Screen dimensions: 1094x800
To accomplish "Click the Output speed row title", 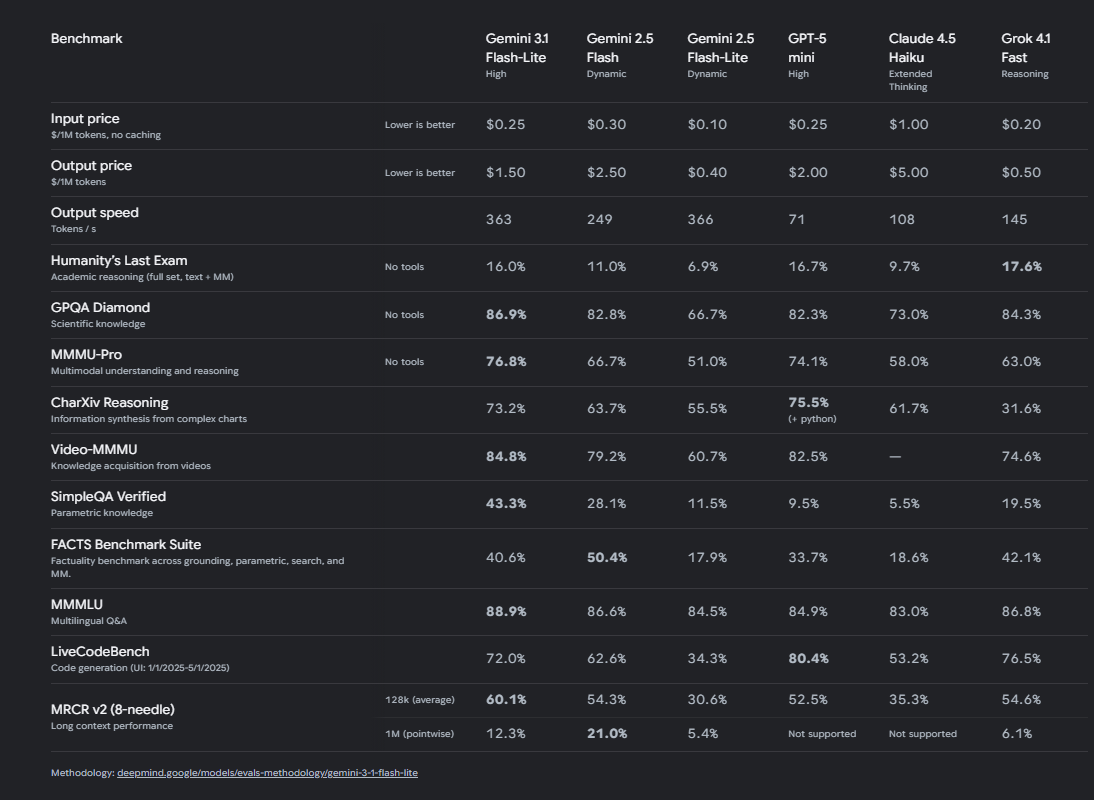I will (x=95, y=212).
